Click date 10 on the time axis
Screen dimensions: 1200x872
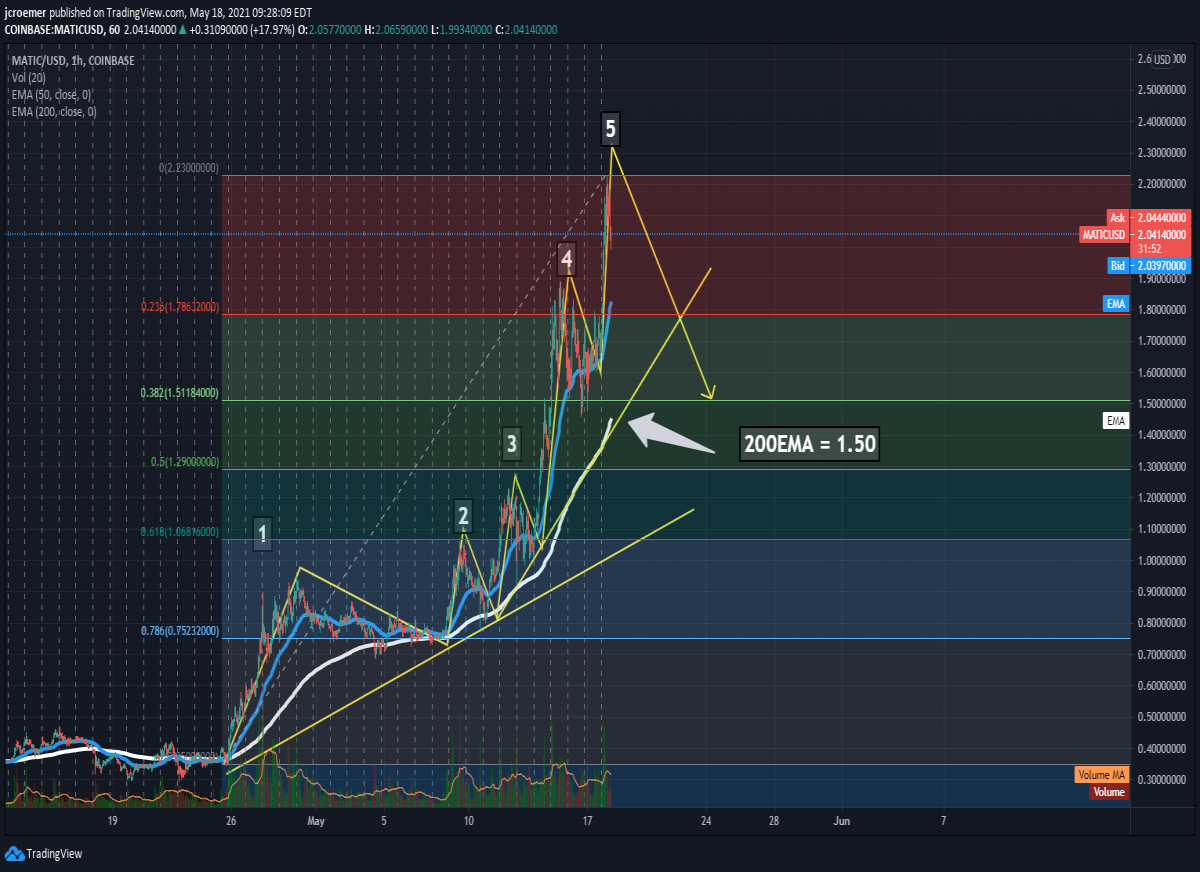click(468, 821)
